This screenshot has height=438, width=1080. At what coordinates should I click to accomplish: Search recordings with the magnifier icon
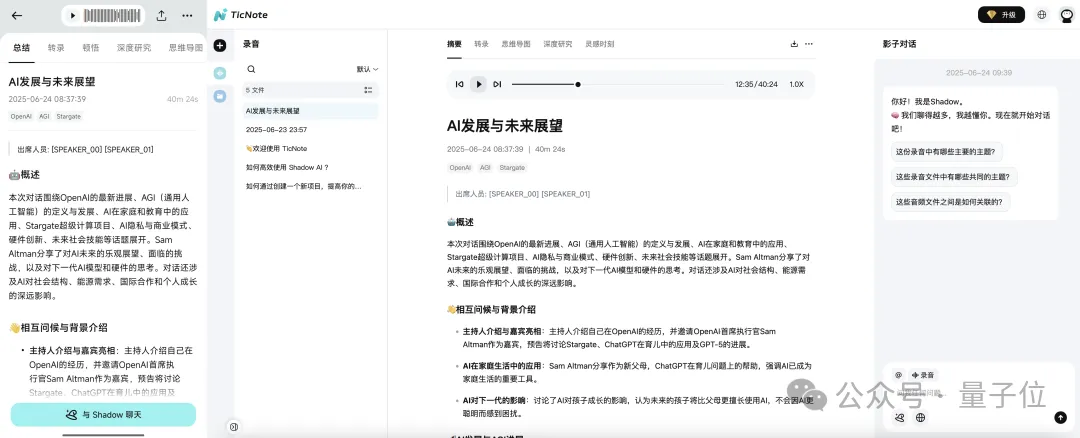(251, 69)
